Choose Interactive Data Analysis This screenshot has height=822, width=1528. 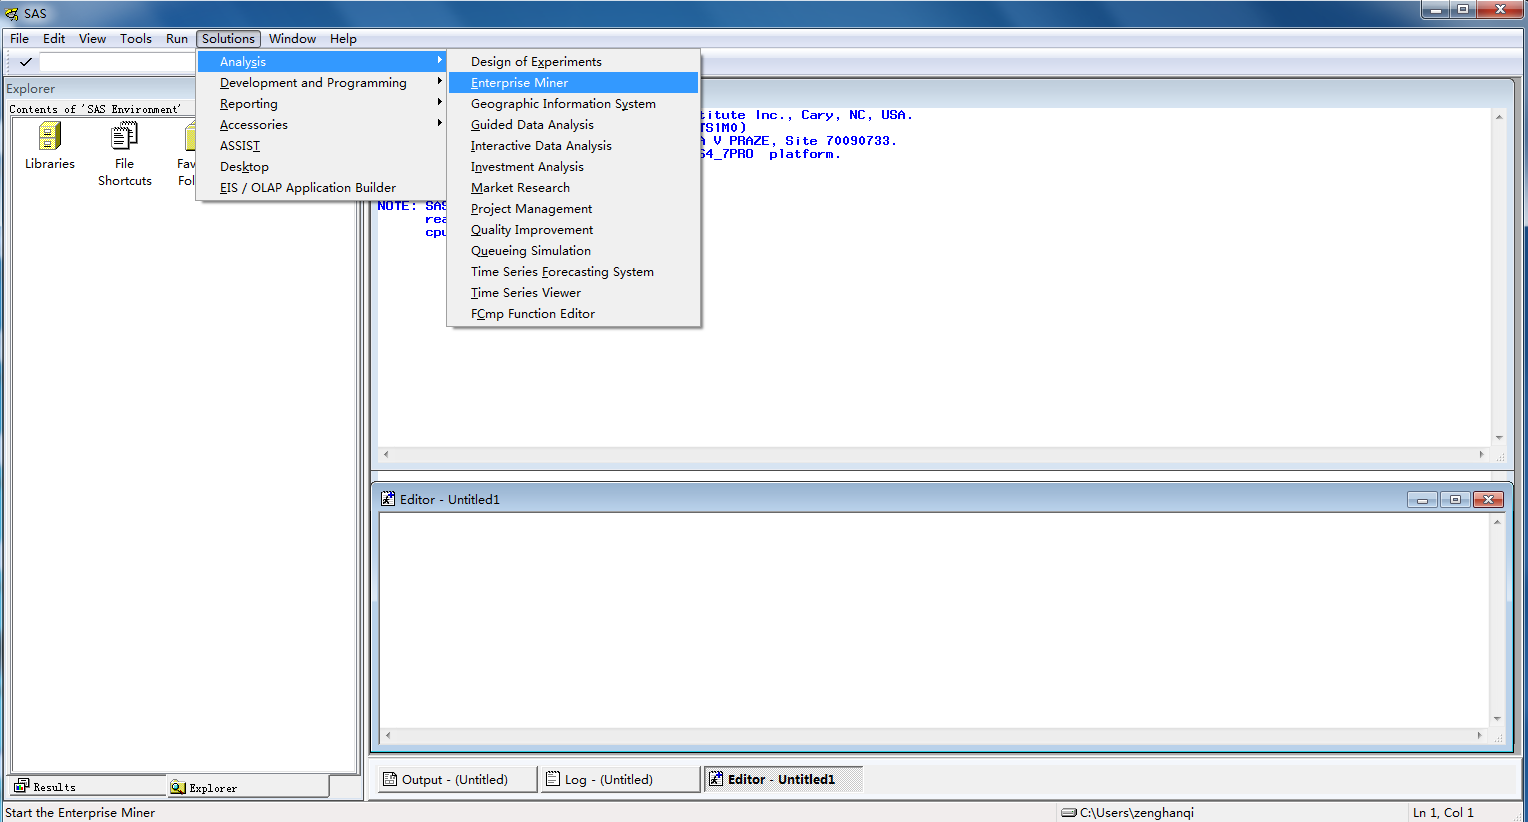[x=574, y=146]
